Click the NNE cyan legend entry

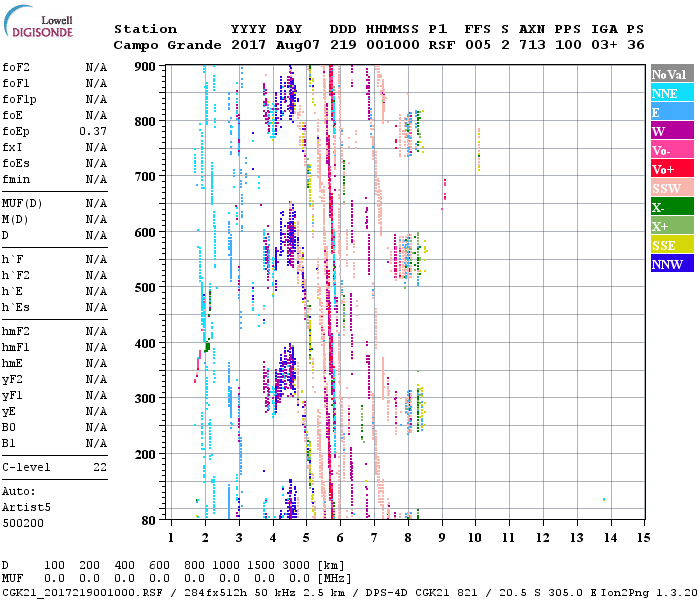671,93
